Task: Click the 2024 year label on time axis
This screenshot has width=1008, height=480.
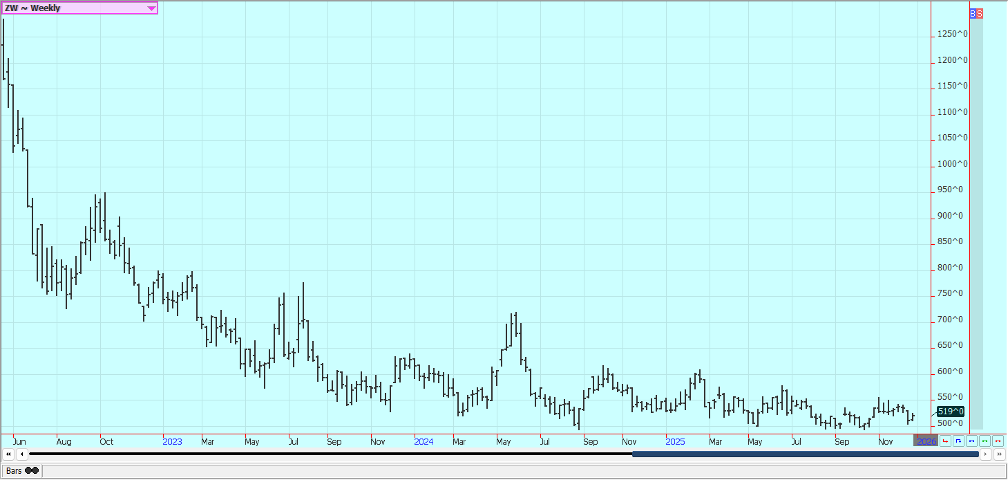Action: click(423, 440)
